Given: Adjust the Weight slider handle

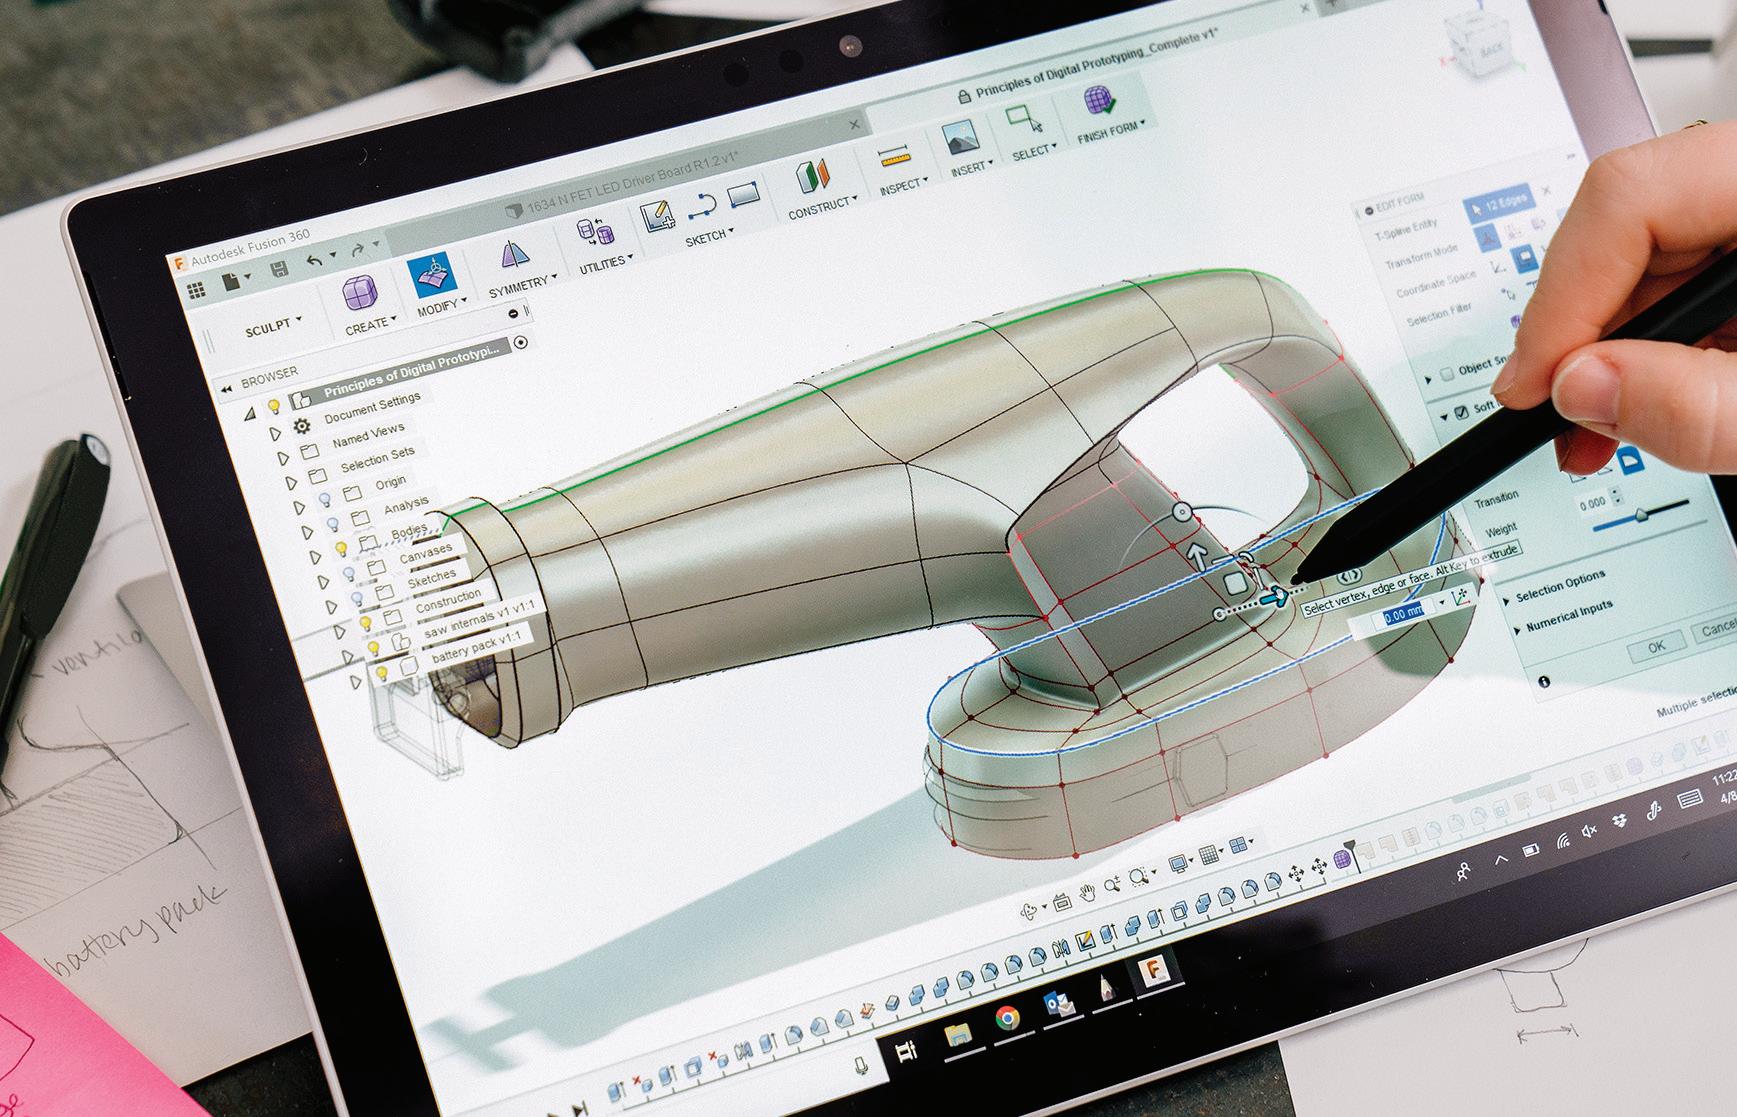Looking at the screenshot, I should point(1640,515).
